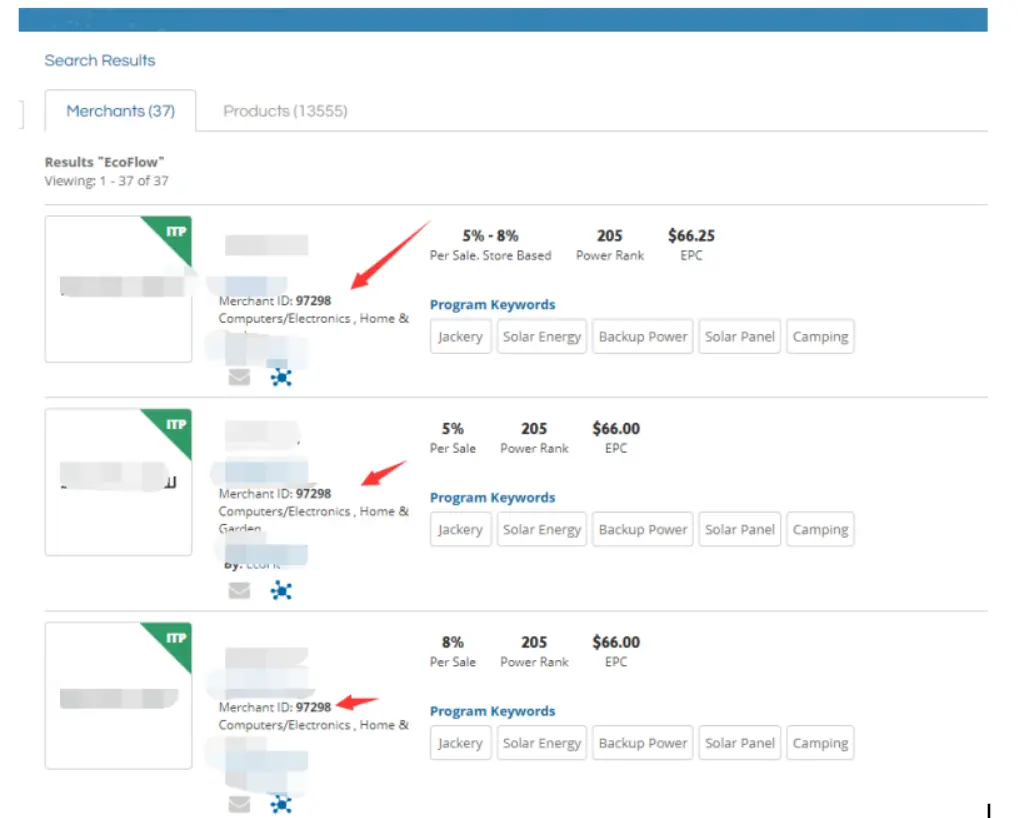Switch to the Merchants (37) tab
Screen dimensions: 1018x818
pos(120,111)
